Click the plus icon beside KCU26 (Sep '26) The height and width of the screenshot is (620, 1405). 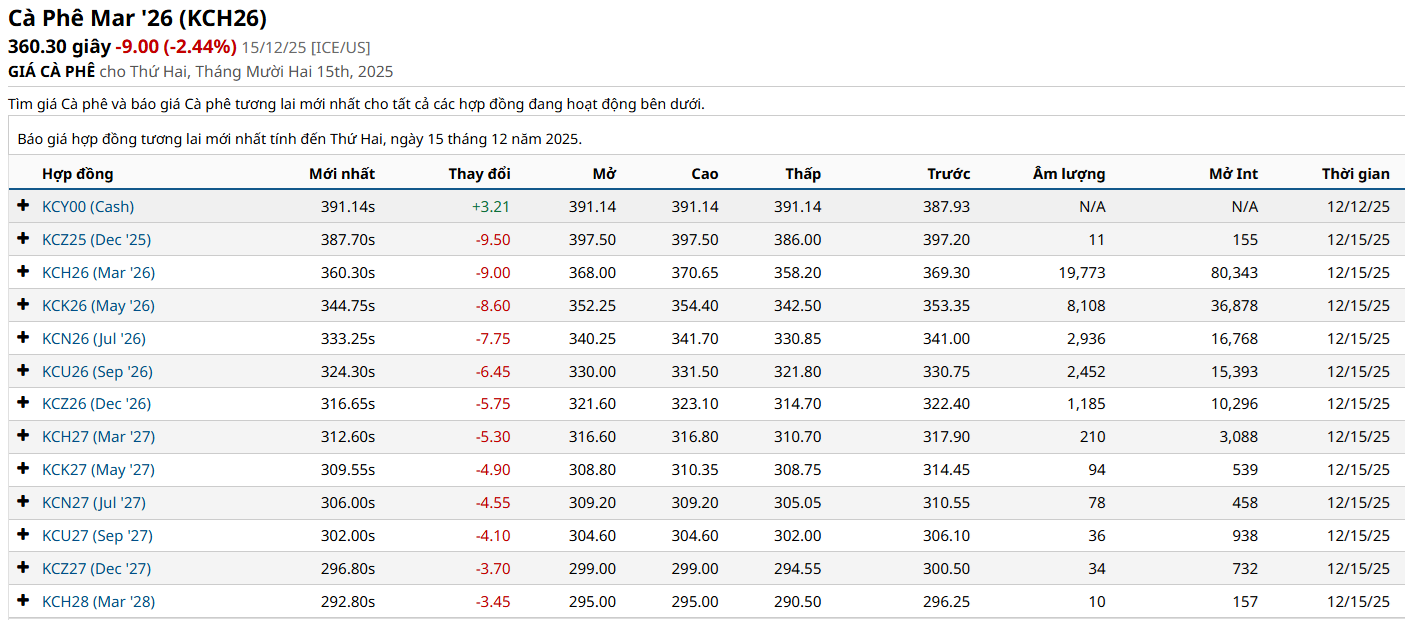(x=24, y=371)
